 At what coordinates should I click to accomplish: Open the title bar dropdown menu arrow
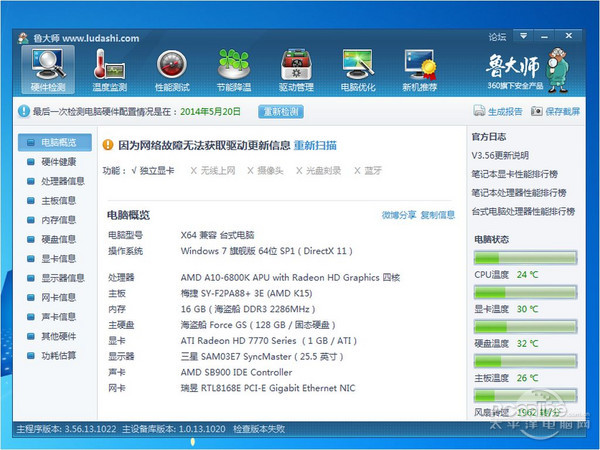pyautogui.click(x=523, y=36)
